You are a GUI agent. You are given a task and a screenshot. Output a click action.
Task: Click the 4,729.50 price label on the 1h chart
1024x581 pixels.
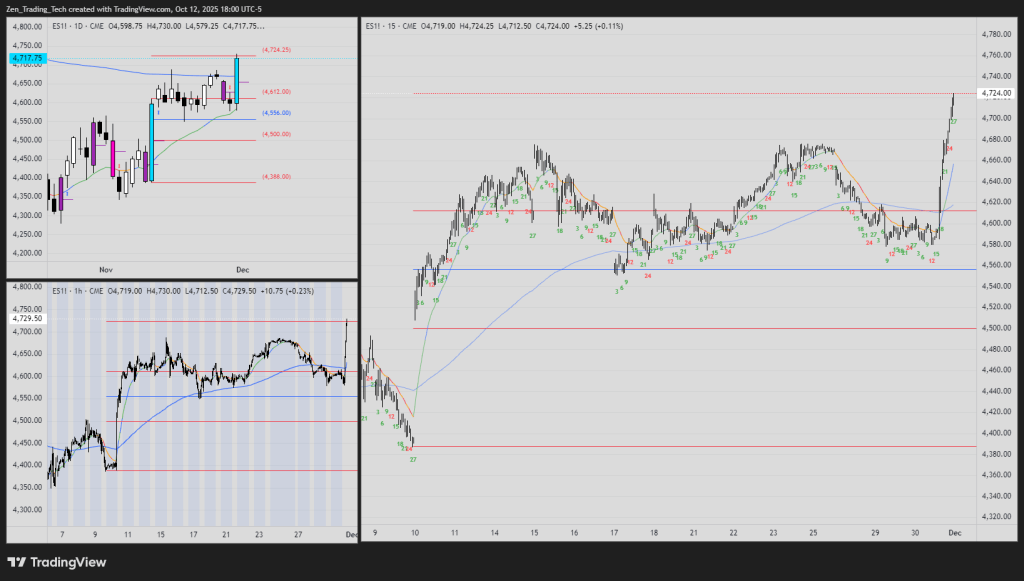click(x=26, y=319)
